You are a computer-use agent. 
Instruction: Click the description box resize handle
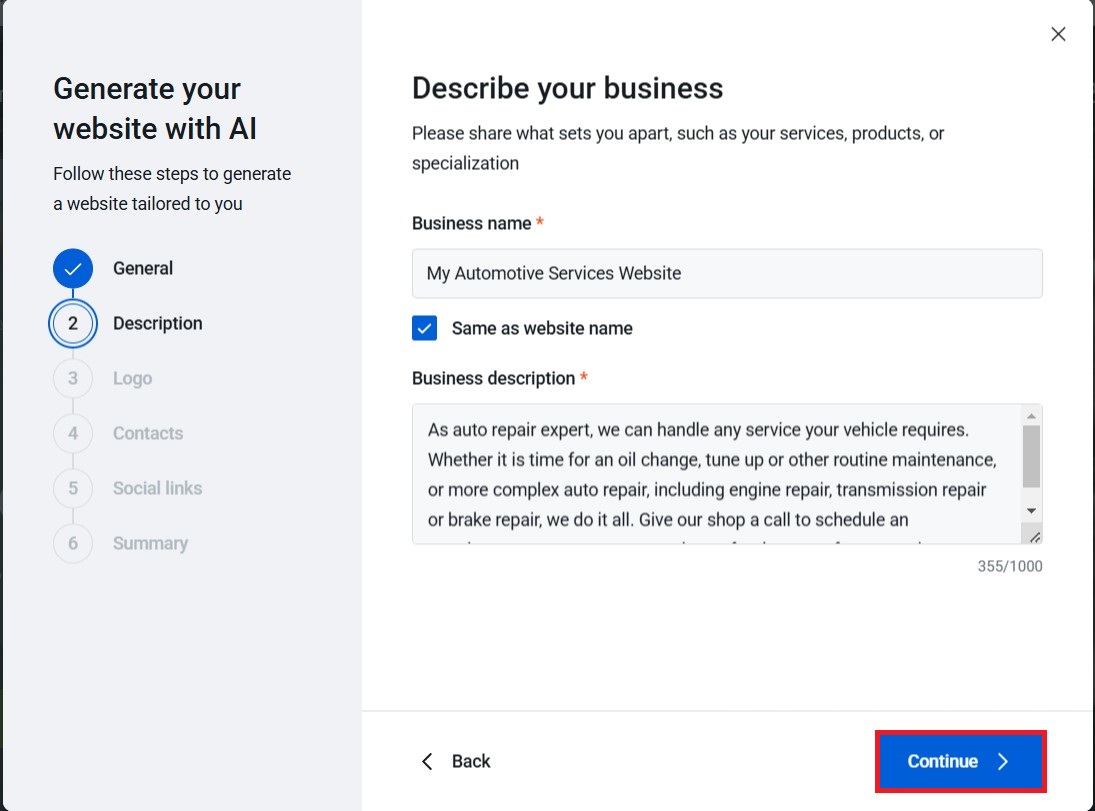coord(1034,537)
